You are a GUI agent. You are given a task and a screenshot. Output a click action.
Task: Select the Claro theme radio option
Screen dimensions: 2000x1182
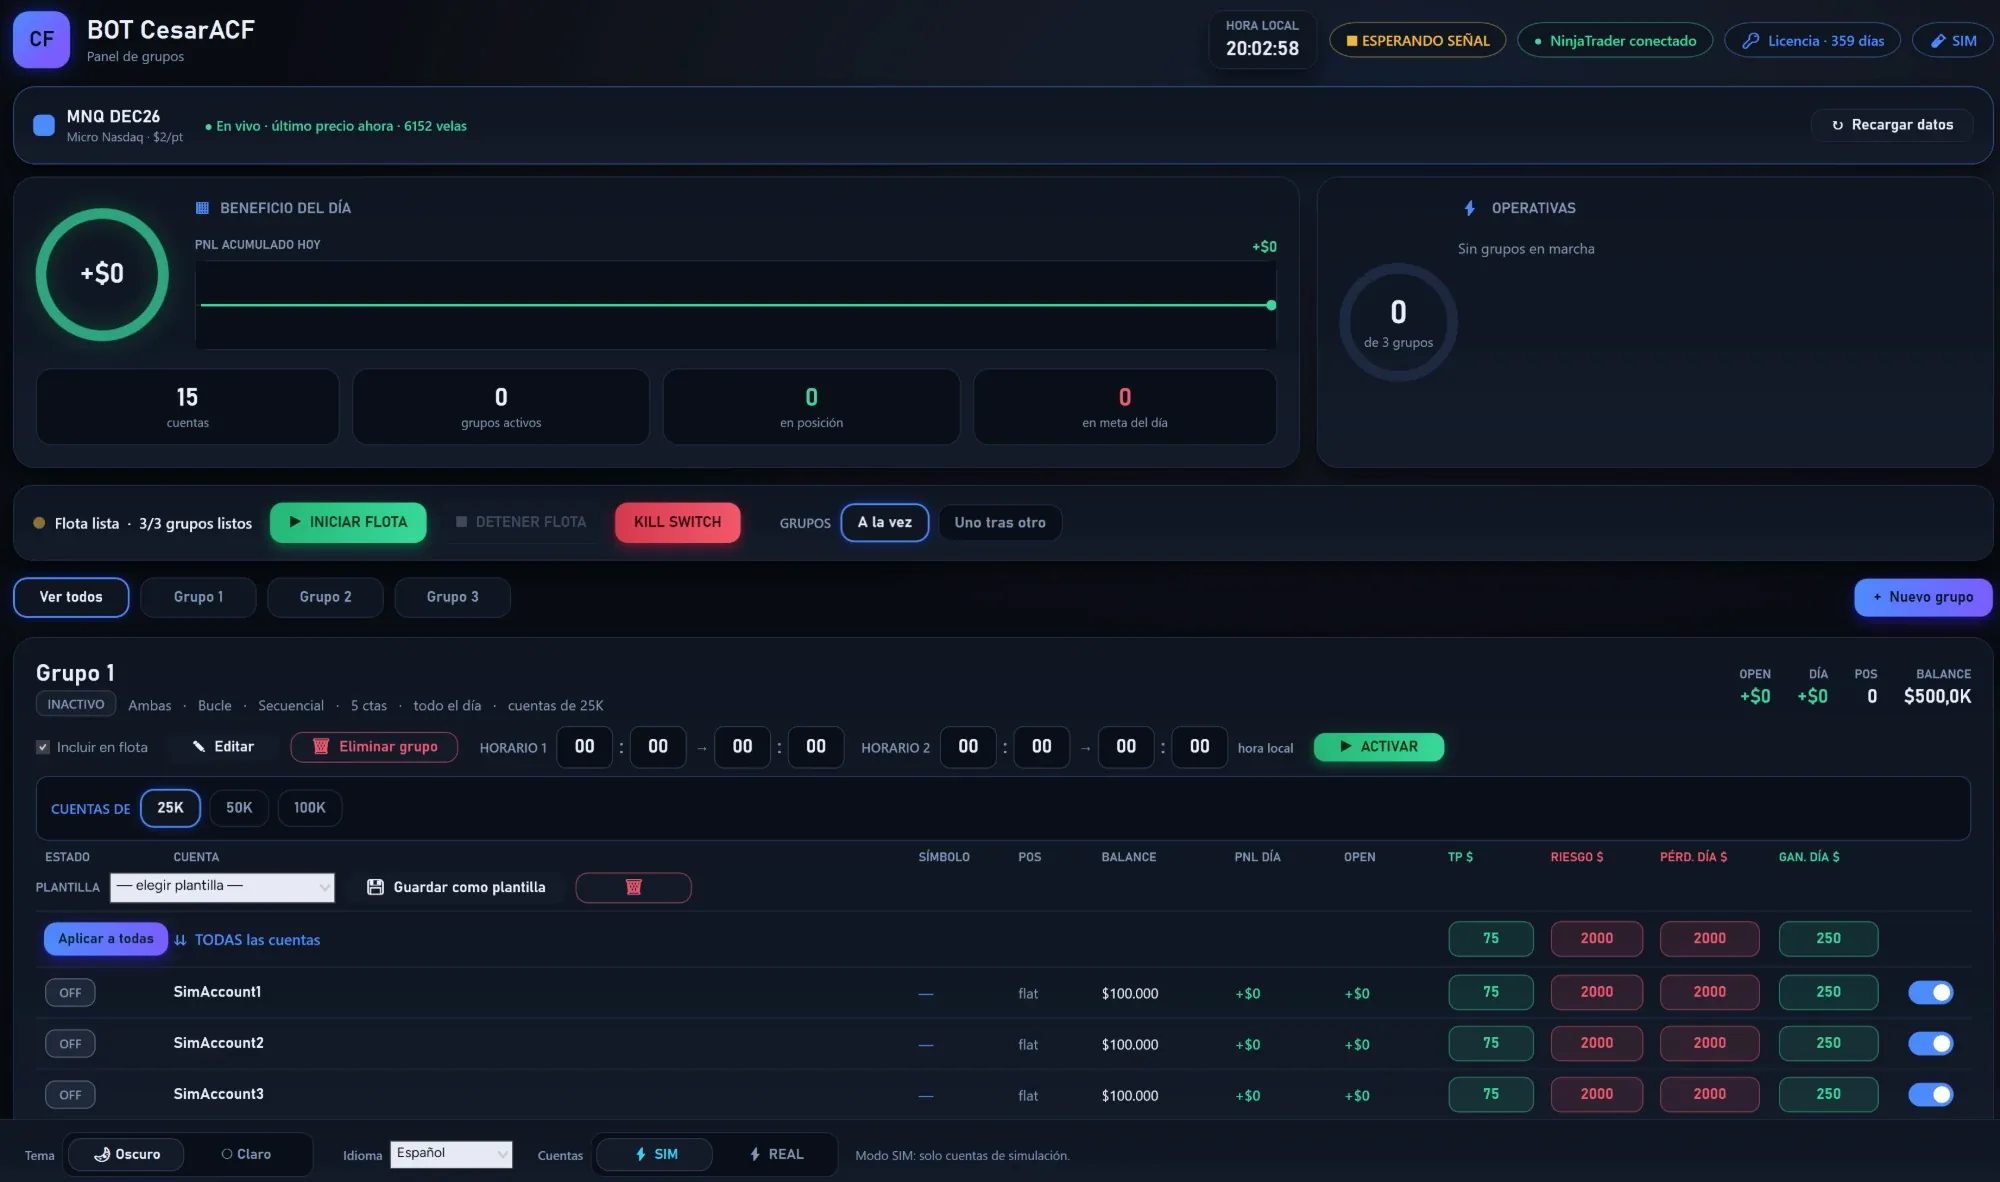pyautogui.click(x=246, y=1154)
